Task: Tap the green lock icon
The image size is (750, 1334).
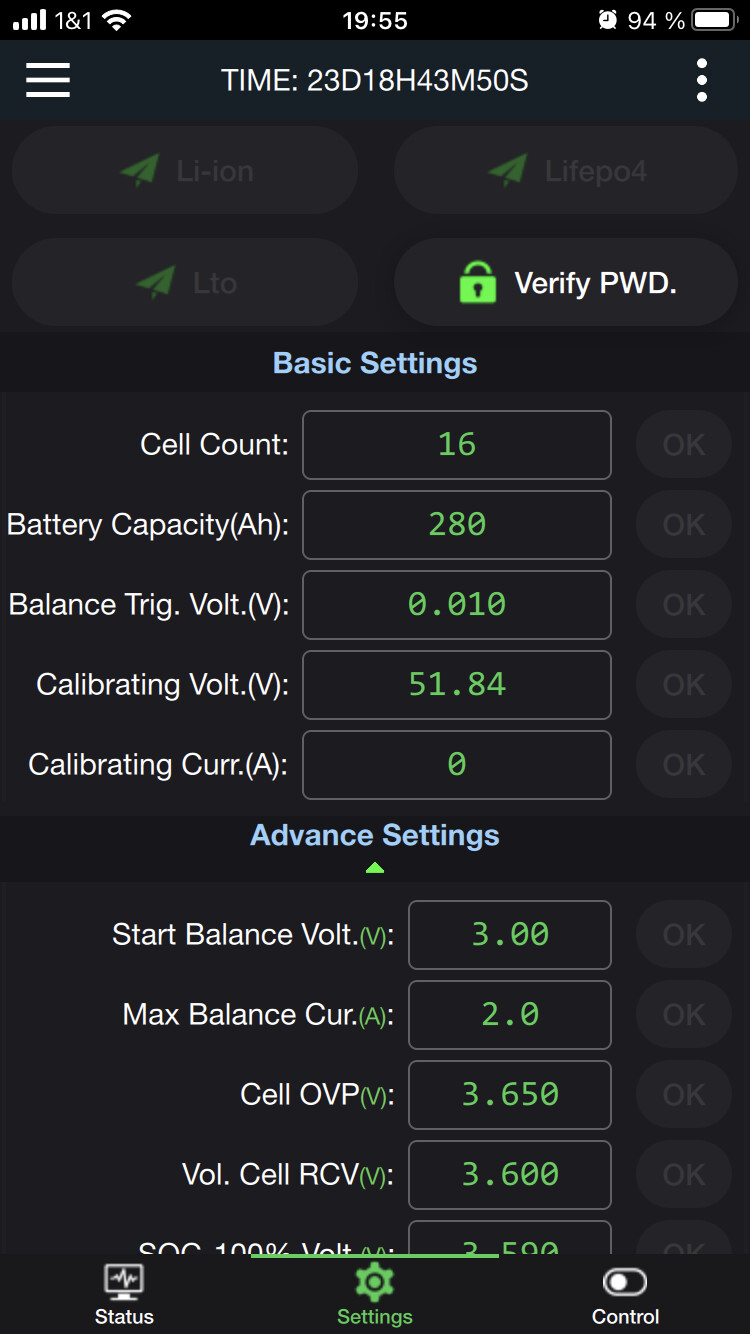Action: click(477, 283)
